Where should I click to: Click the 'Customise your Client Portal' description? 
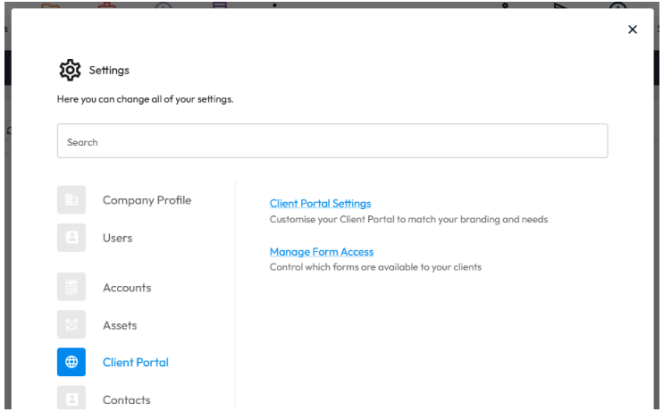coord(408,220)
